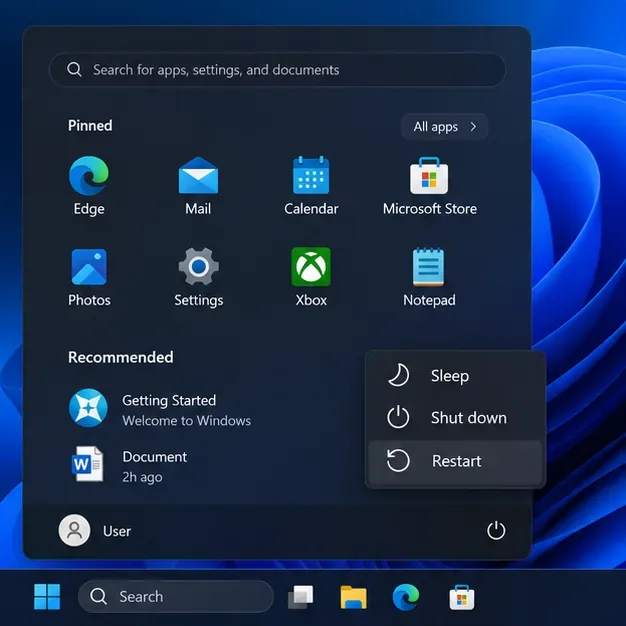Screen dimensions: 626x626
Task: Open File Explorer from the taskbar
Action: 353,597
